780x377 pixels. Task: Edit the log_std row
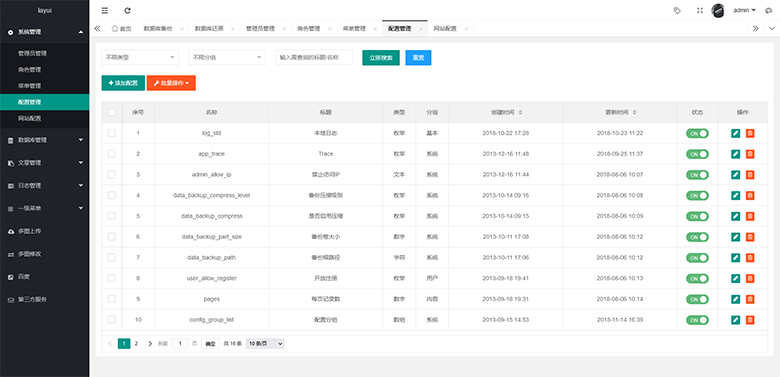pyautogui.click(x=736, y=133)
